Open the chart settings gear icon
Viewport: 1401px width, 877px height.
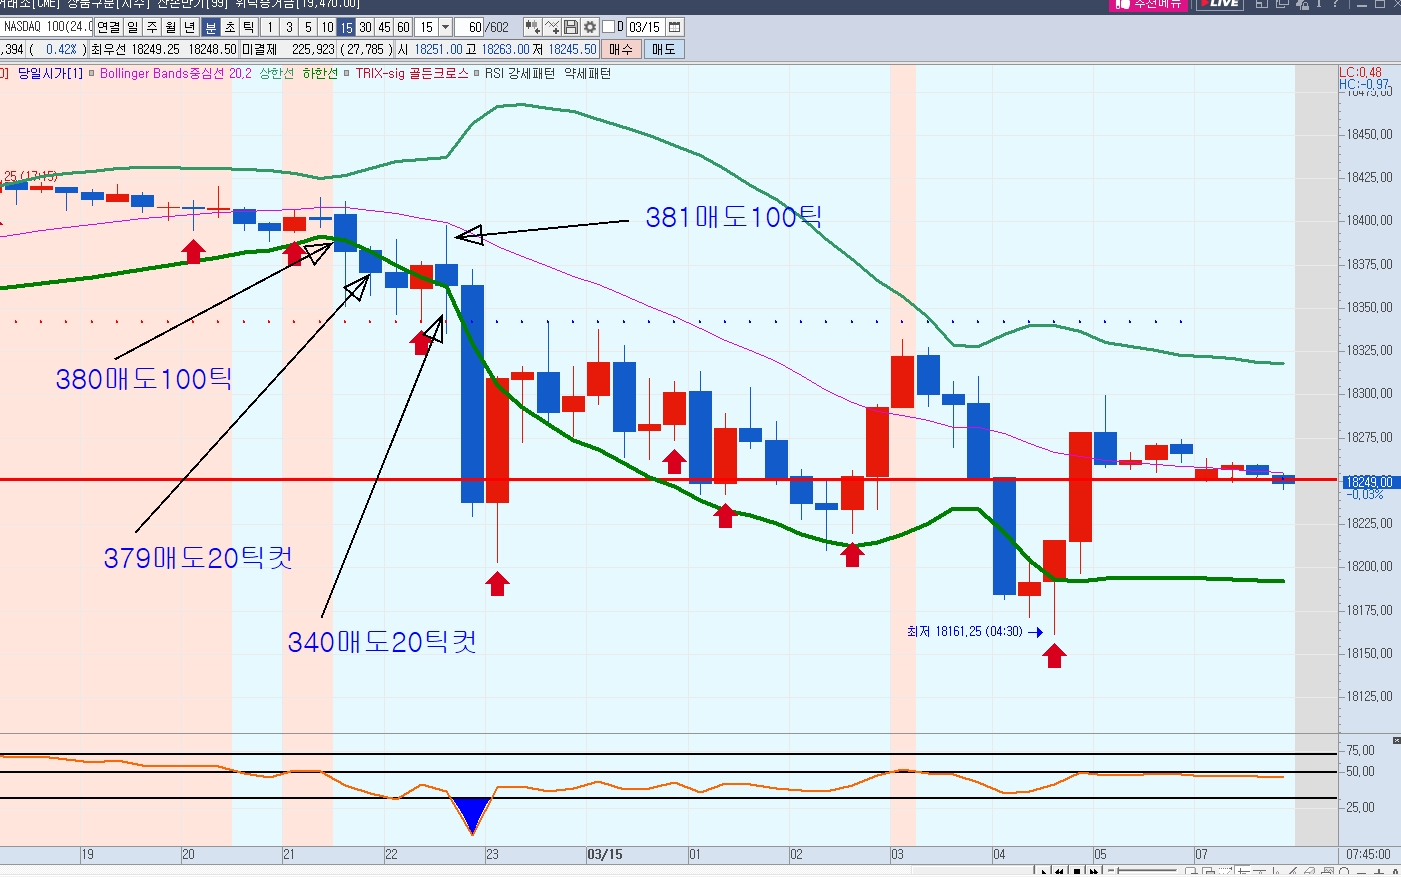590,27
